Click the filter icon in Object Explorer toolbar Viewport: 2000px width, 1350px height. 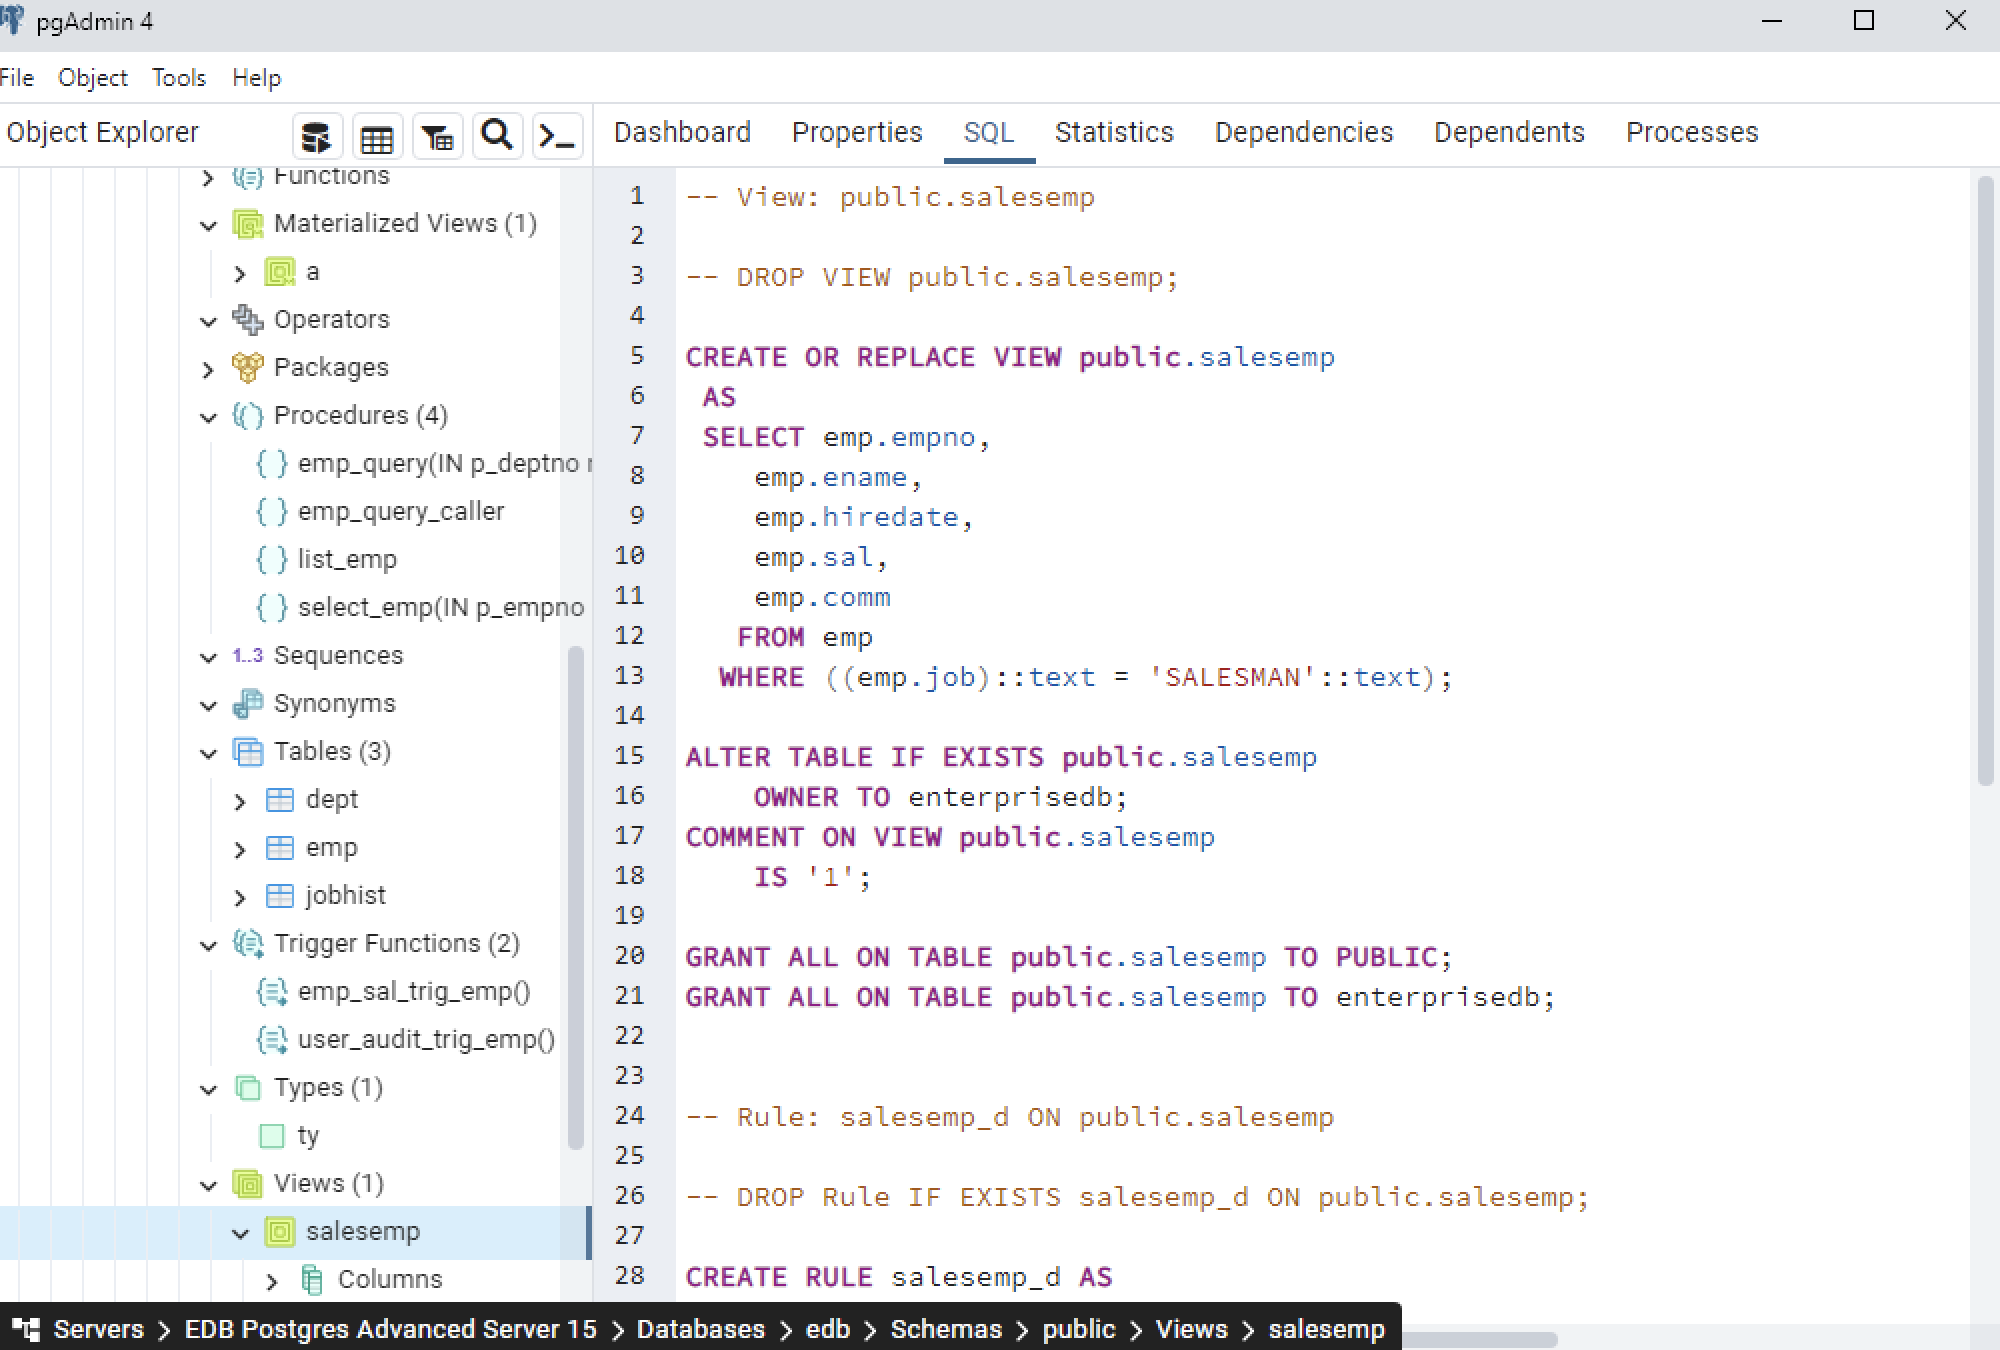[x=438, y=137]
